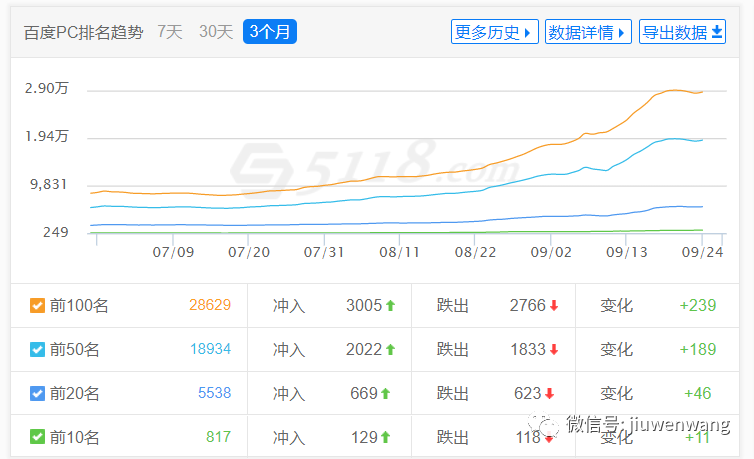The image size is (754, 459).
Task: Hide the 前10名 series checkbox
Action: pyautogui.click(x=38, y=437)
